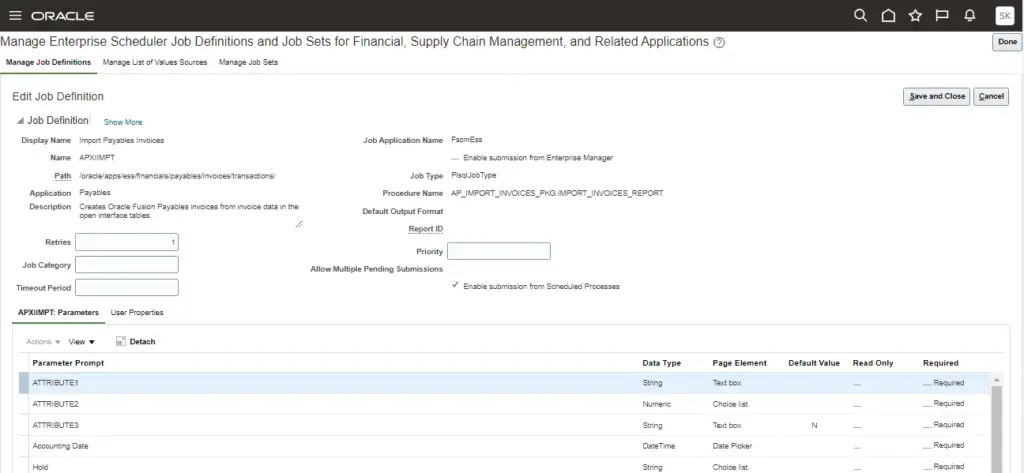Open the Actions dropdown menu

[x=43, y=342]
